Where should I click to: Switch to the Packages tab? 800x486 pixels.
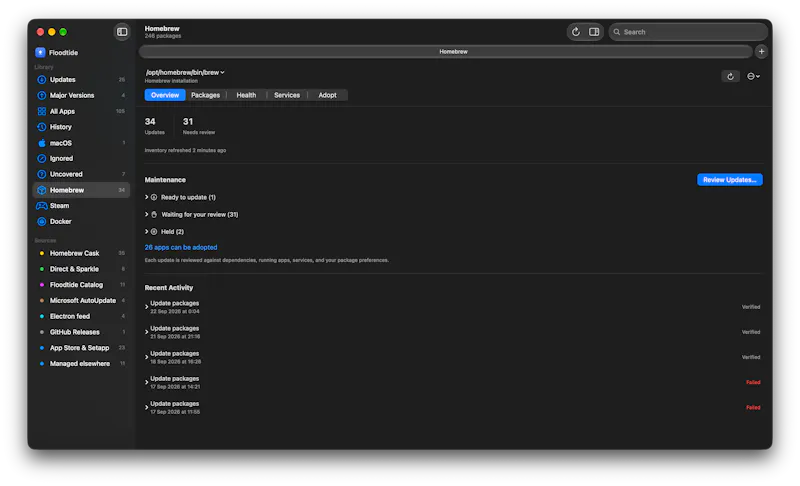point(206,95)
